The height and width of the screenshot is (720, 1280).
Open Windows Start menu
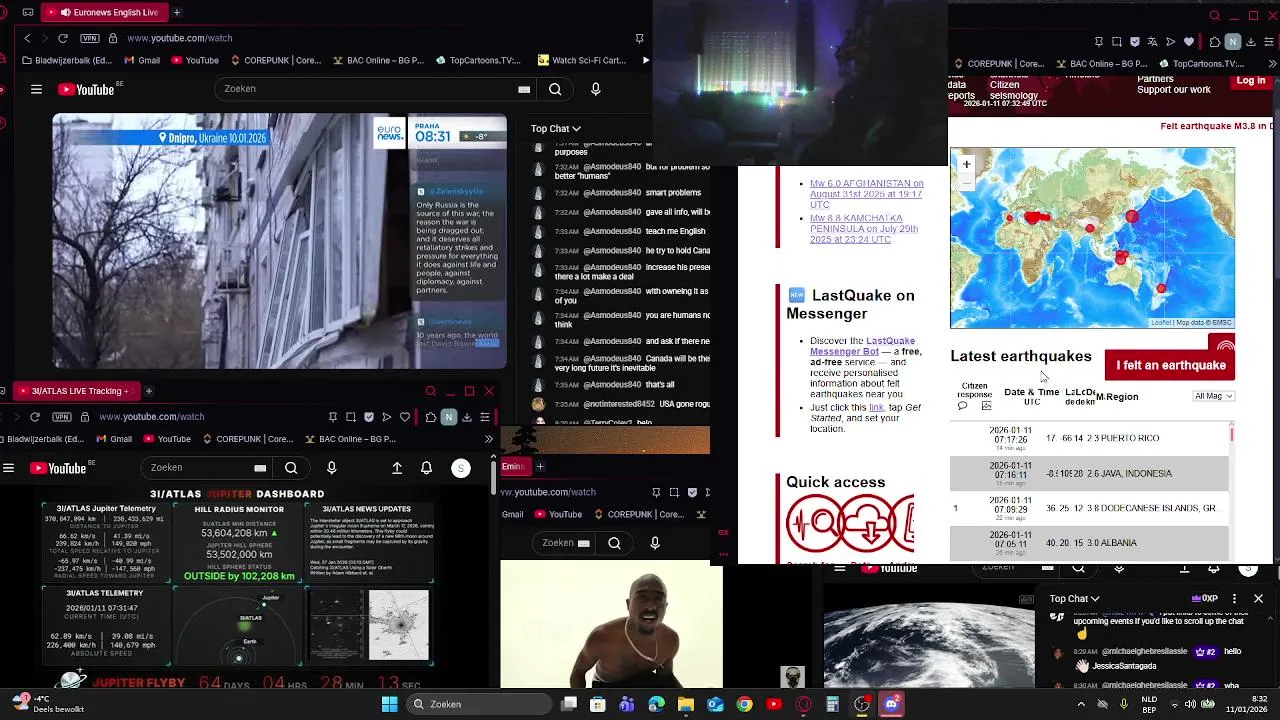(390, 704)
